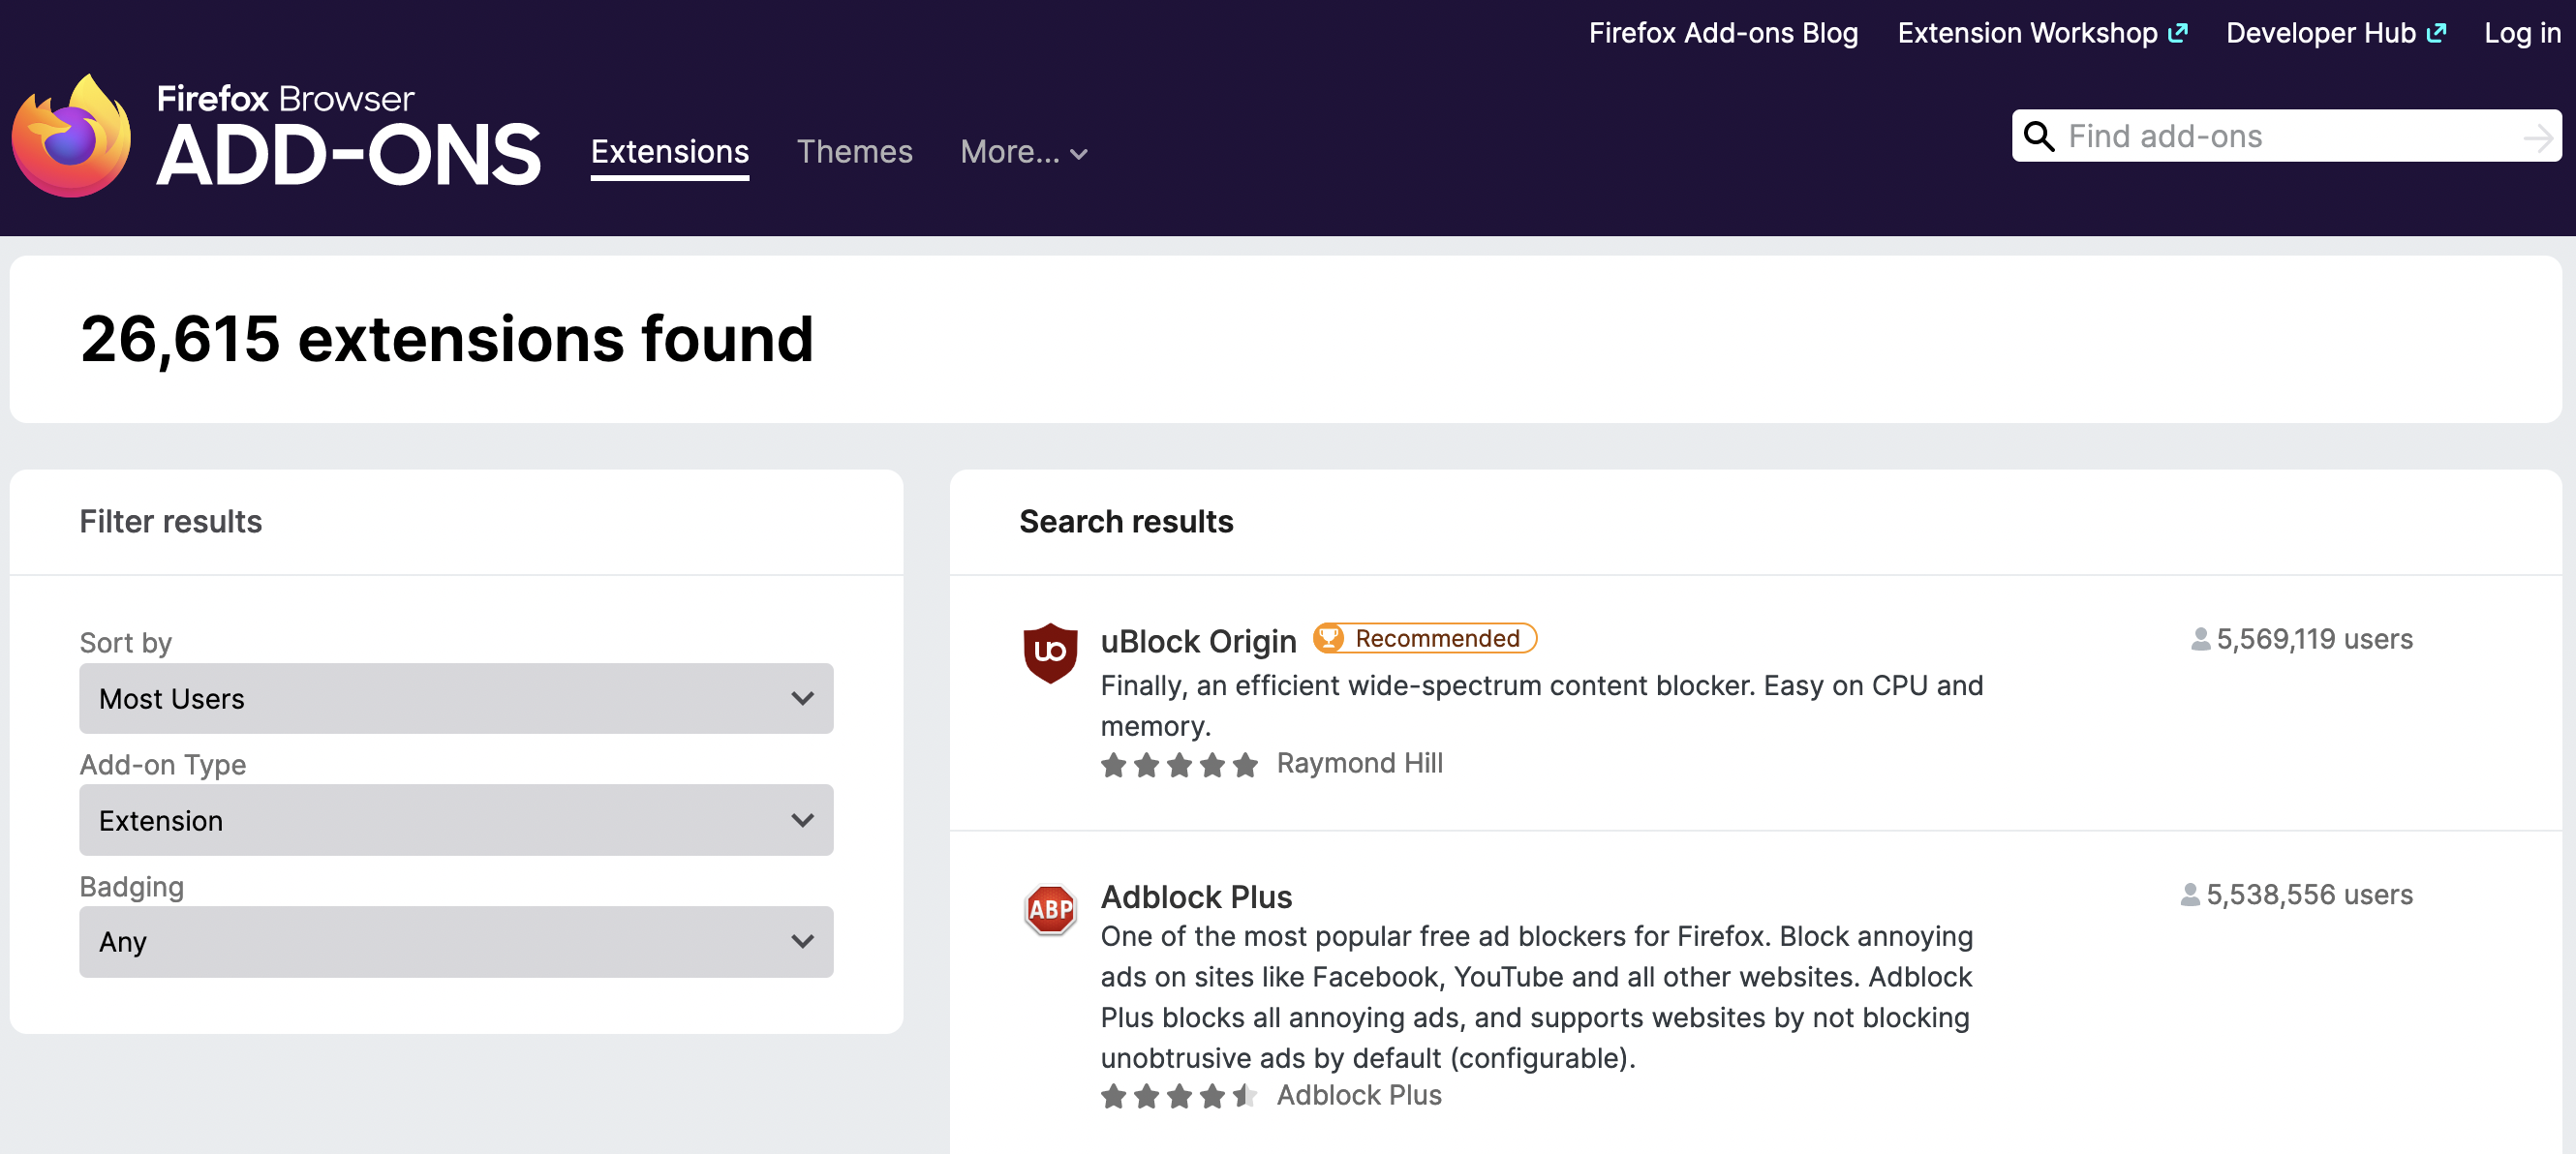Click the search submit arrow
Image resolution: width=2576 pixels, height=1154 pixels.
click(2537, 136)
